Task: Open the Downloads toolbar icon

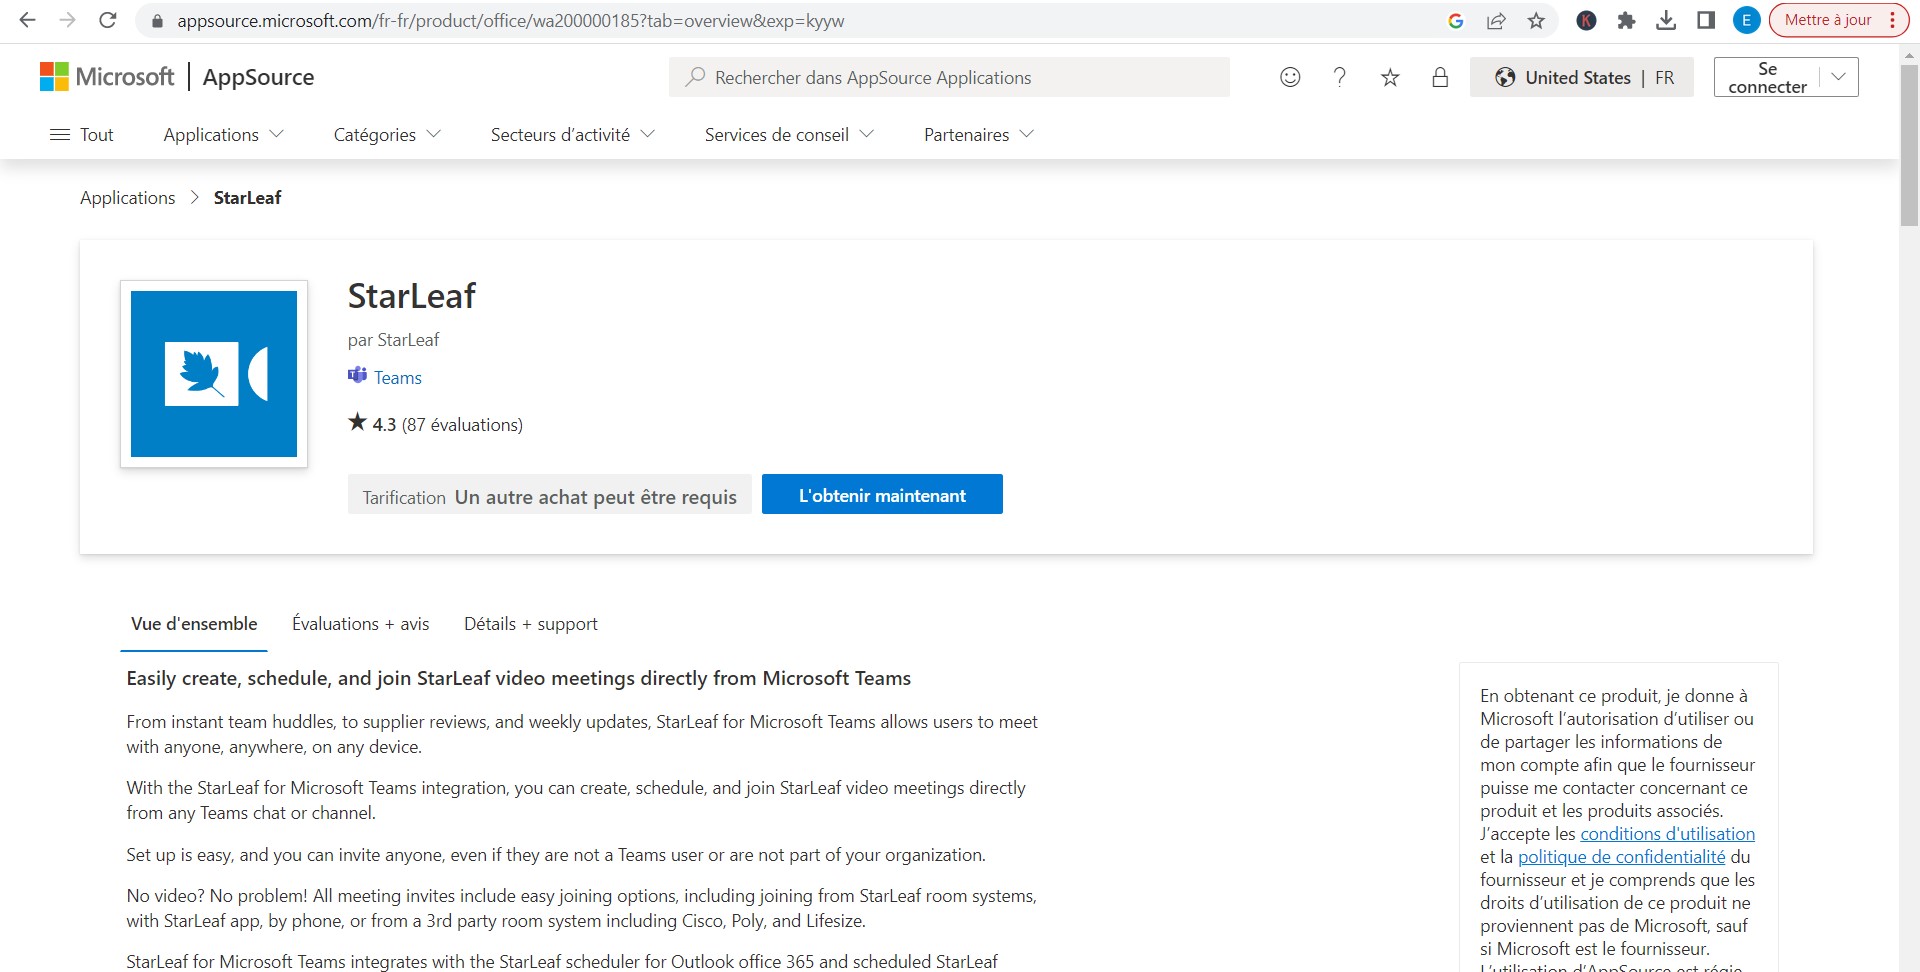Action: (1667, 20)
